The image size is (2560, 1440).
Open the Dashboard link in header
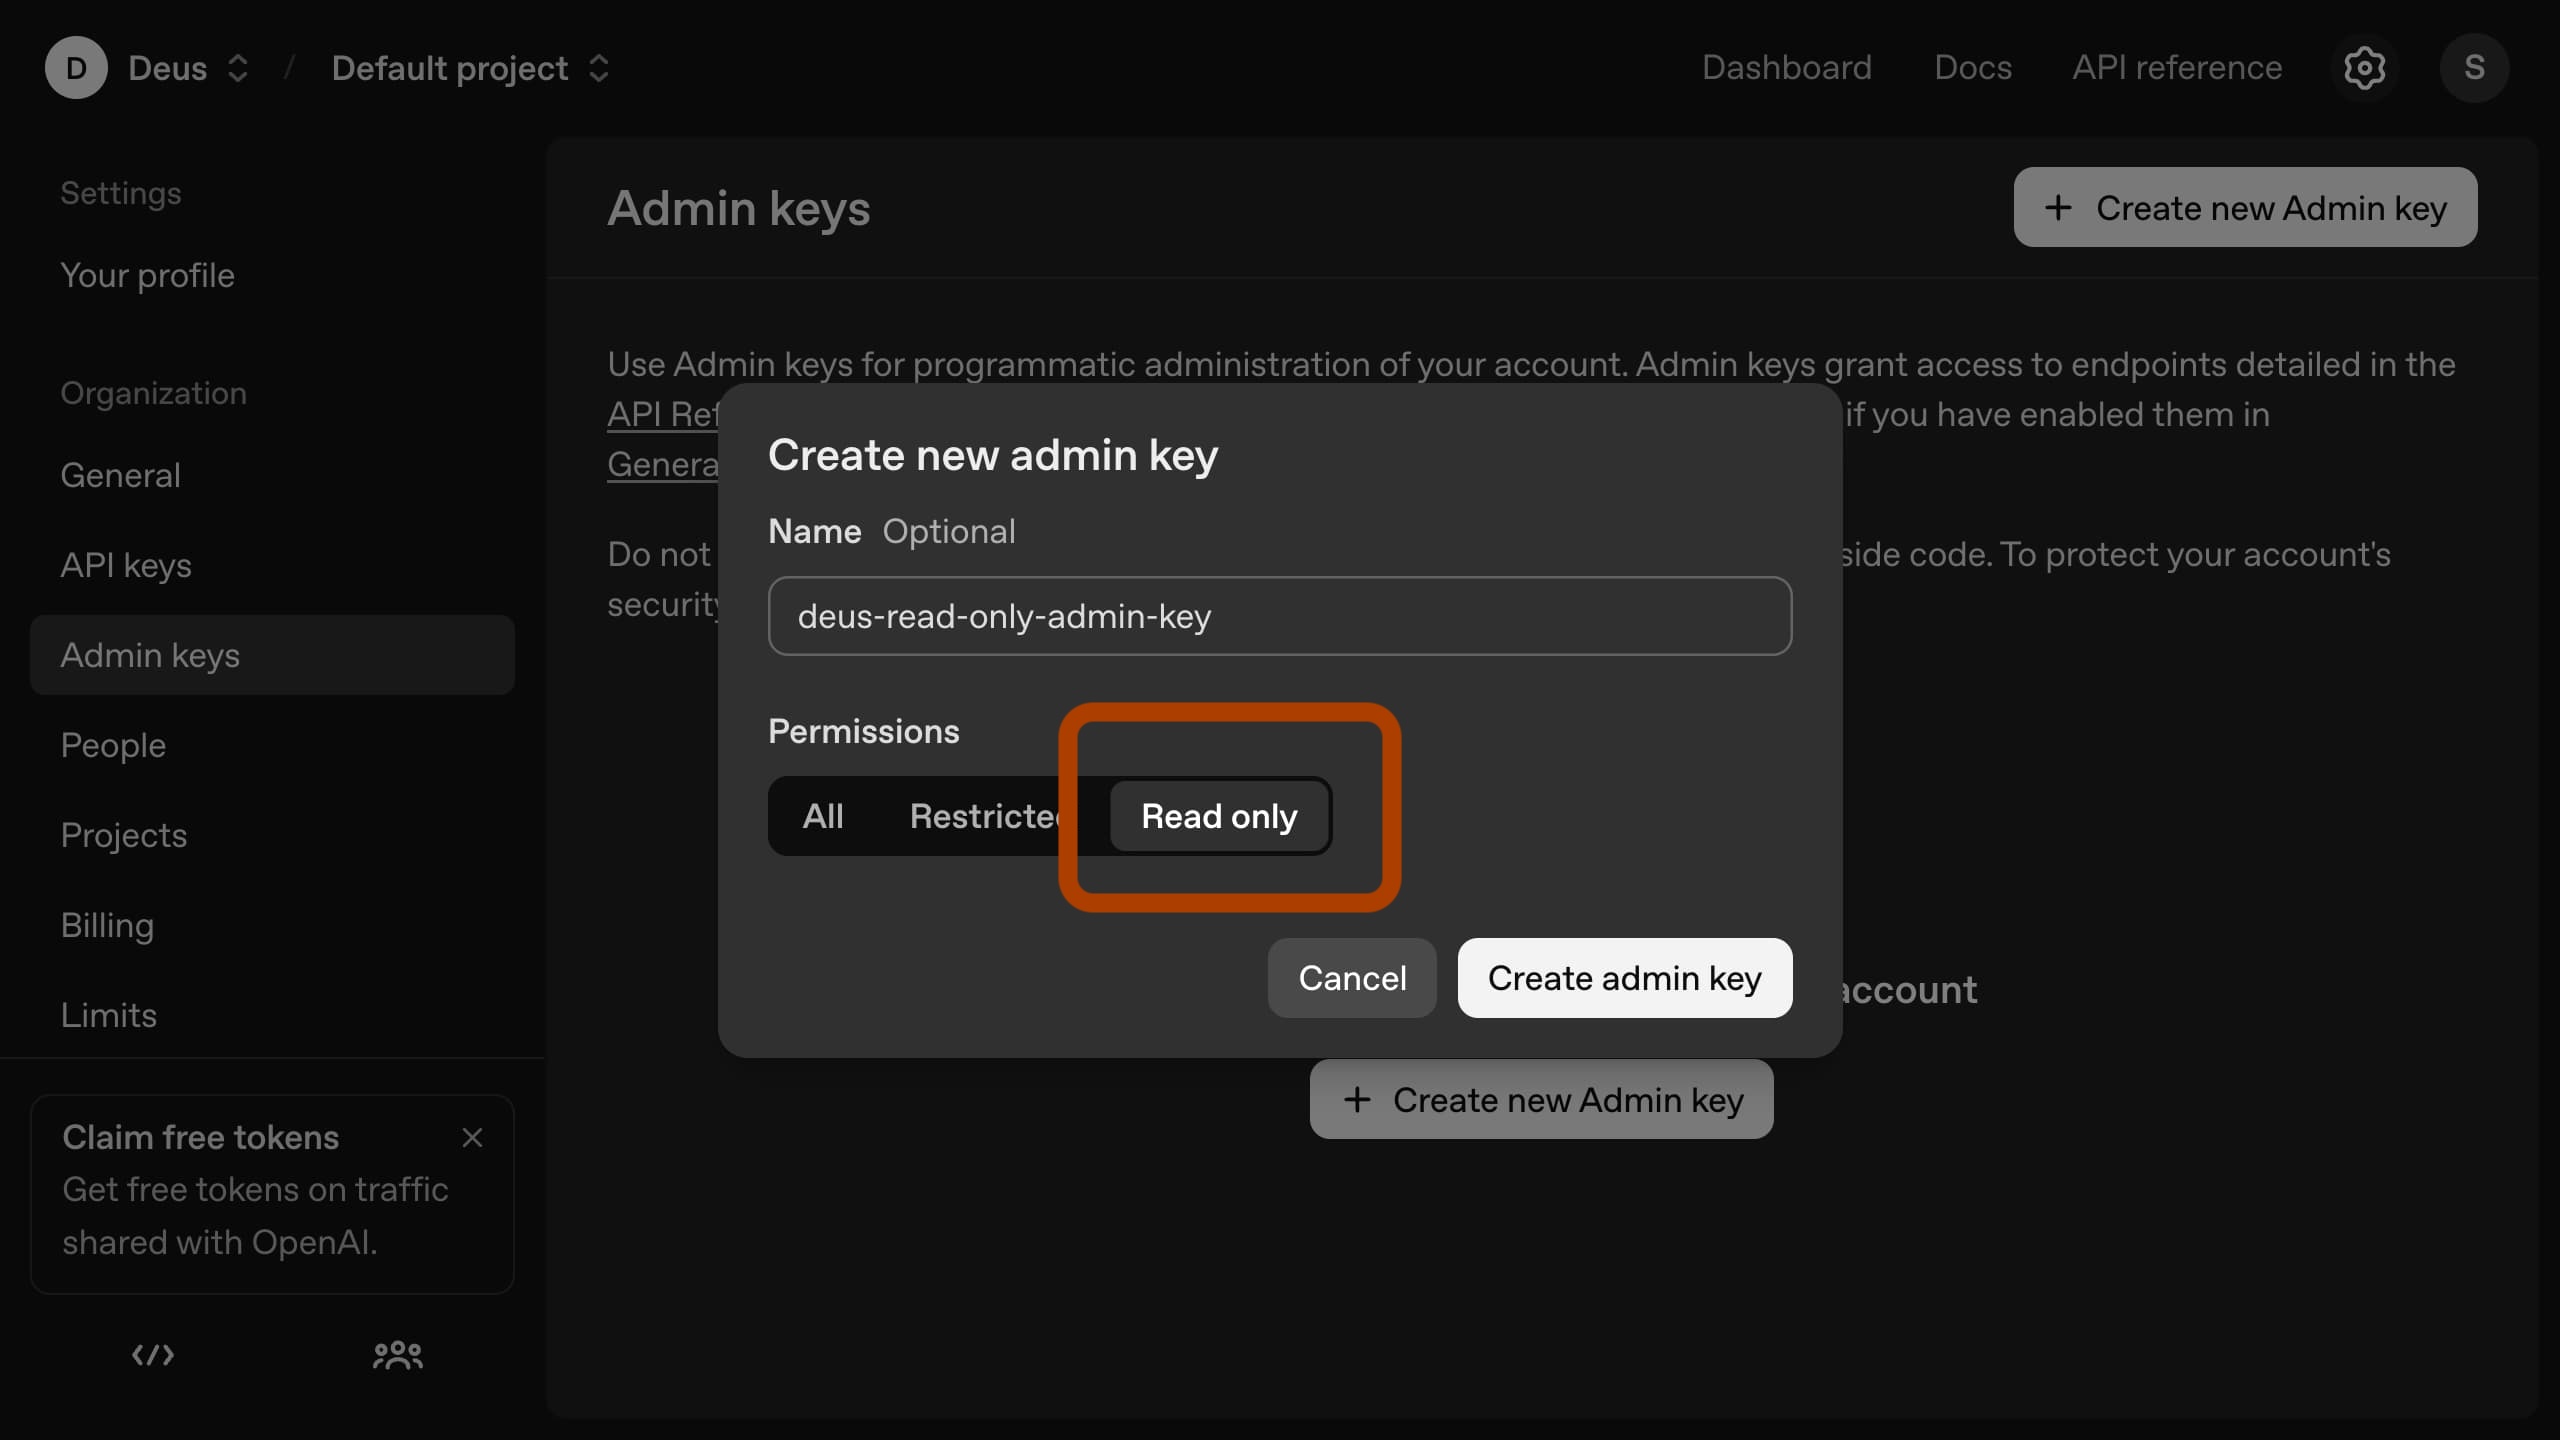click(x=1786, y=68)
